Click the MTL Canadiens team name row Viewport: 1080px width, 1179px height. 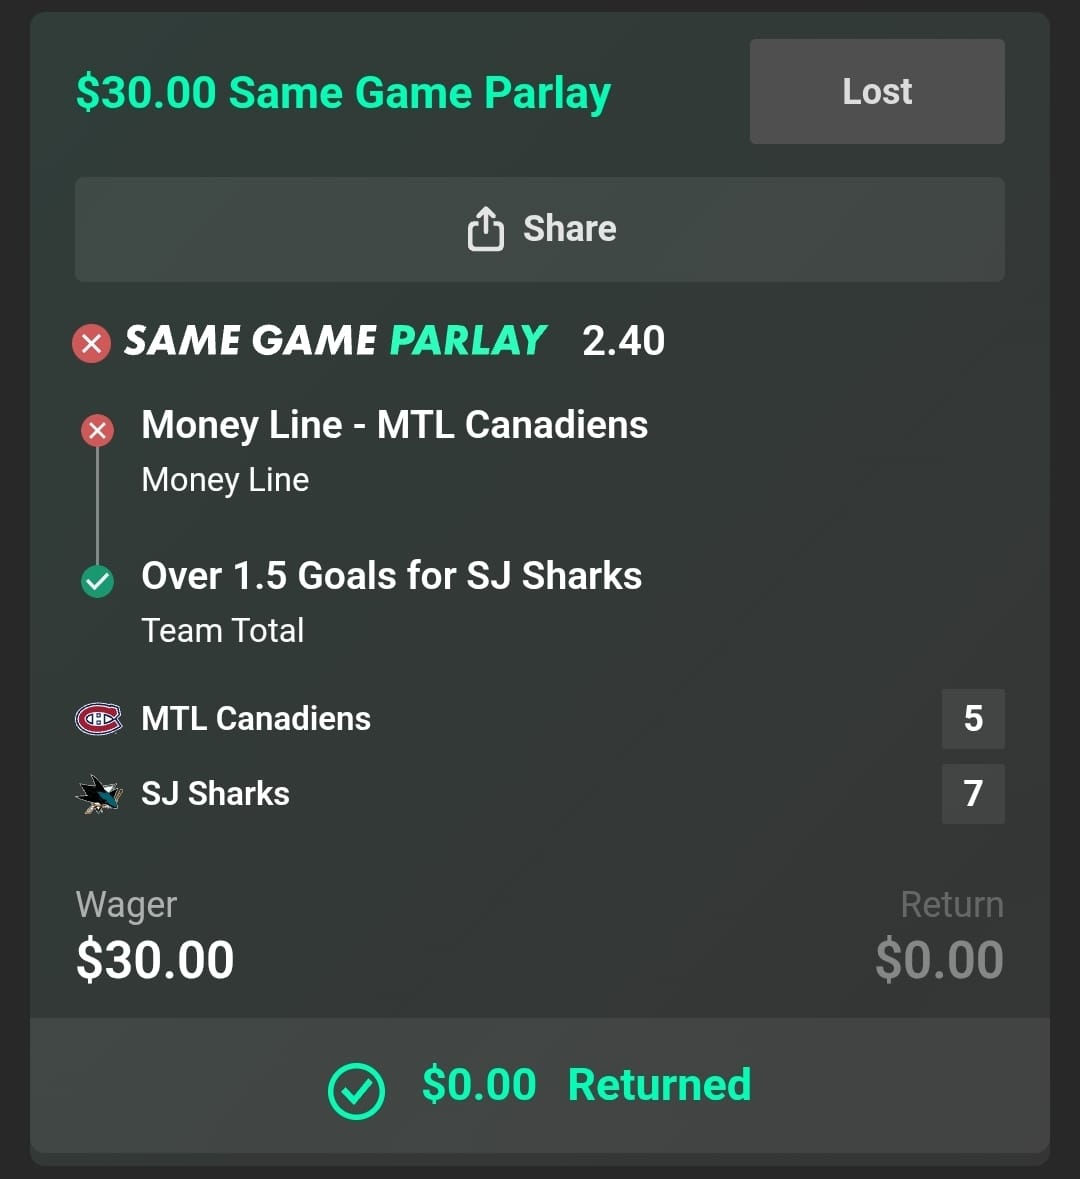(x=256, y=718)
